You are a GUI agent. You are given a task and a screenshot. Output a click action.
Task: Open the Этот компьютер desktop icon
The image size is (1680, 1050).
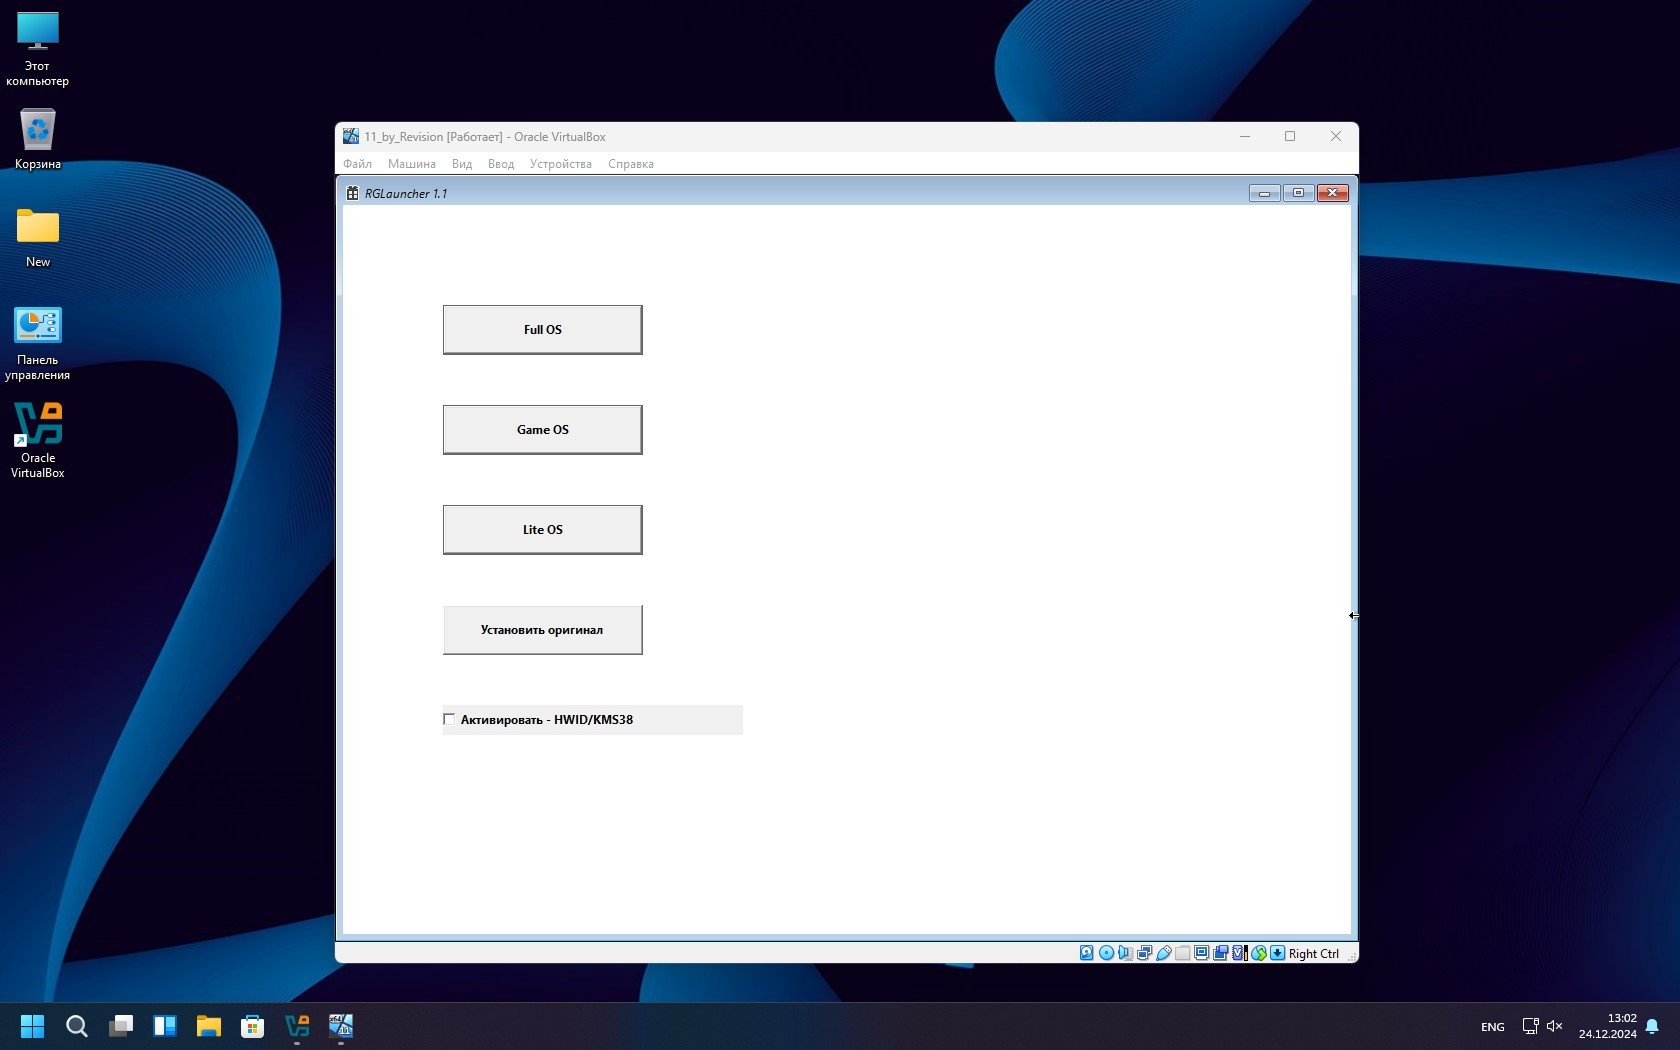pyautogui.click(x=38, y=49)
